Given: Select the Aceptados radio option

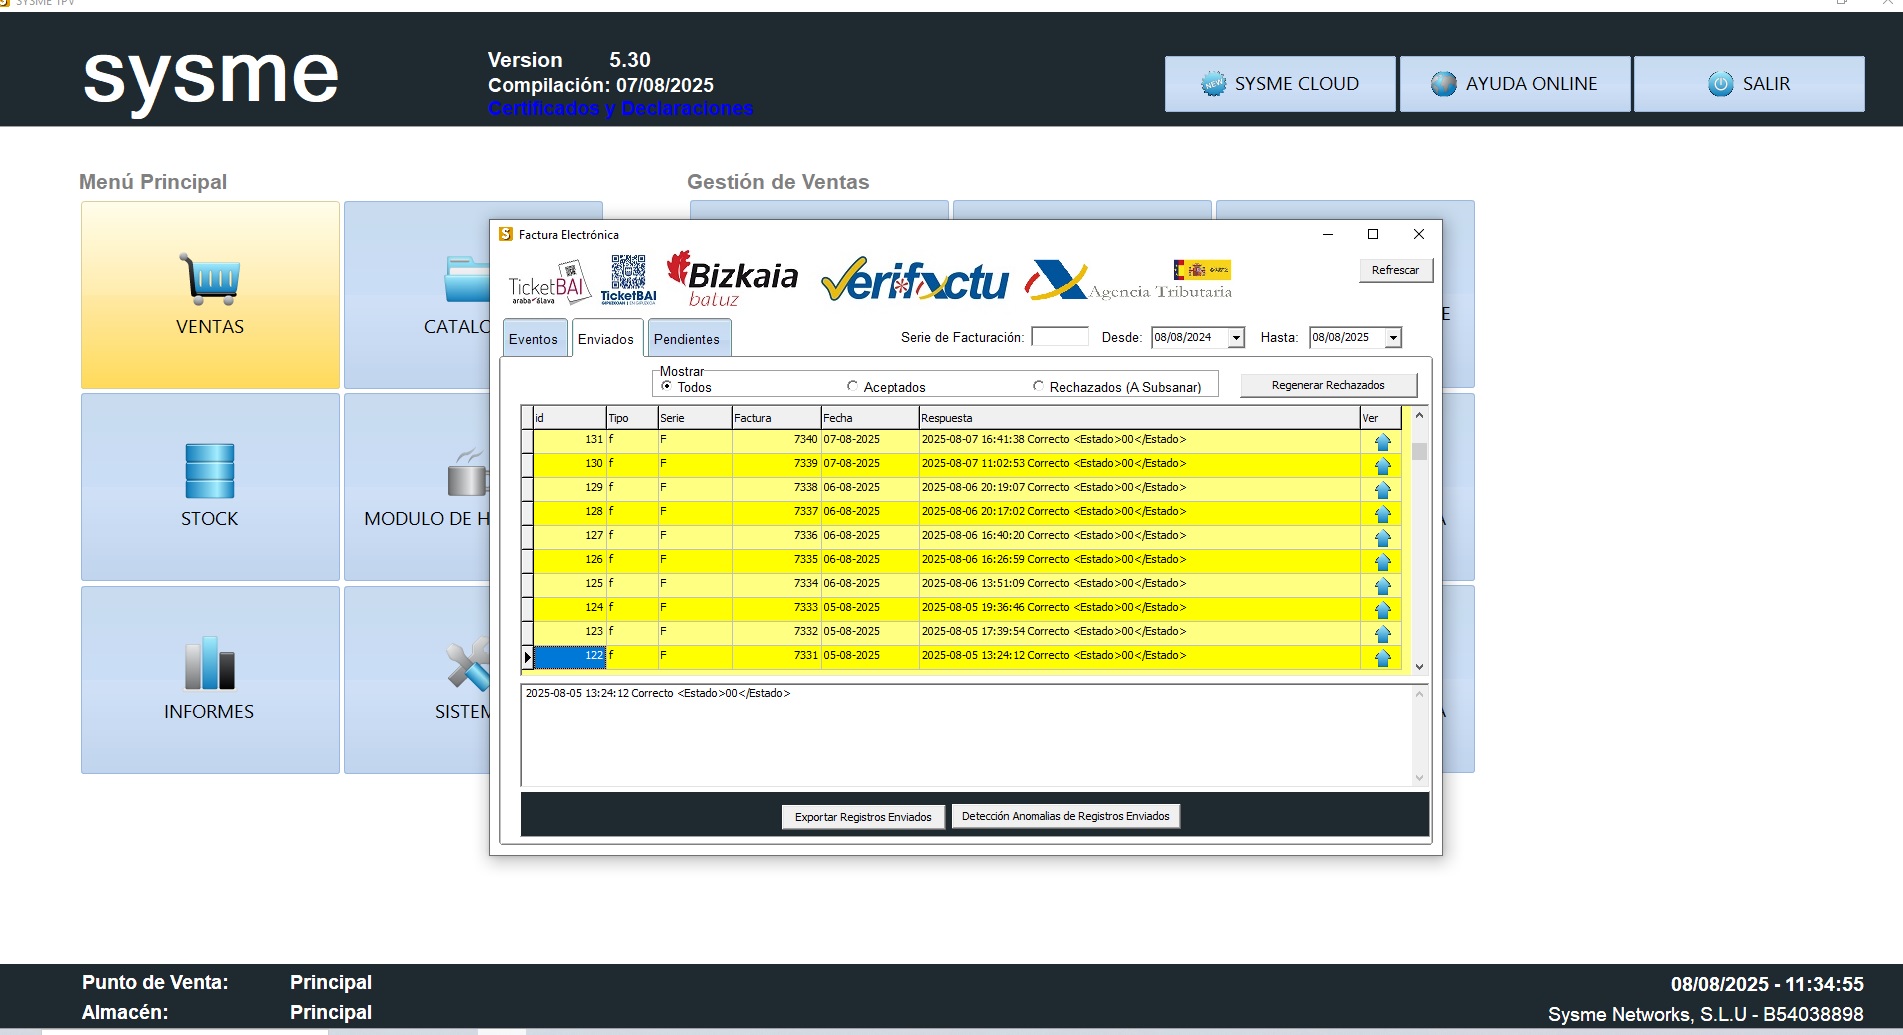Looking at the screenshot, I should pos(852,386).
